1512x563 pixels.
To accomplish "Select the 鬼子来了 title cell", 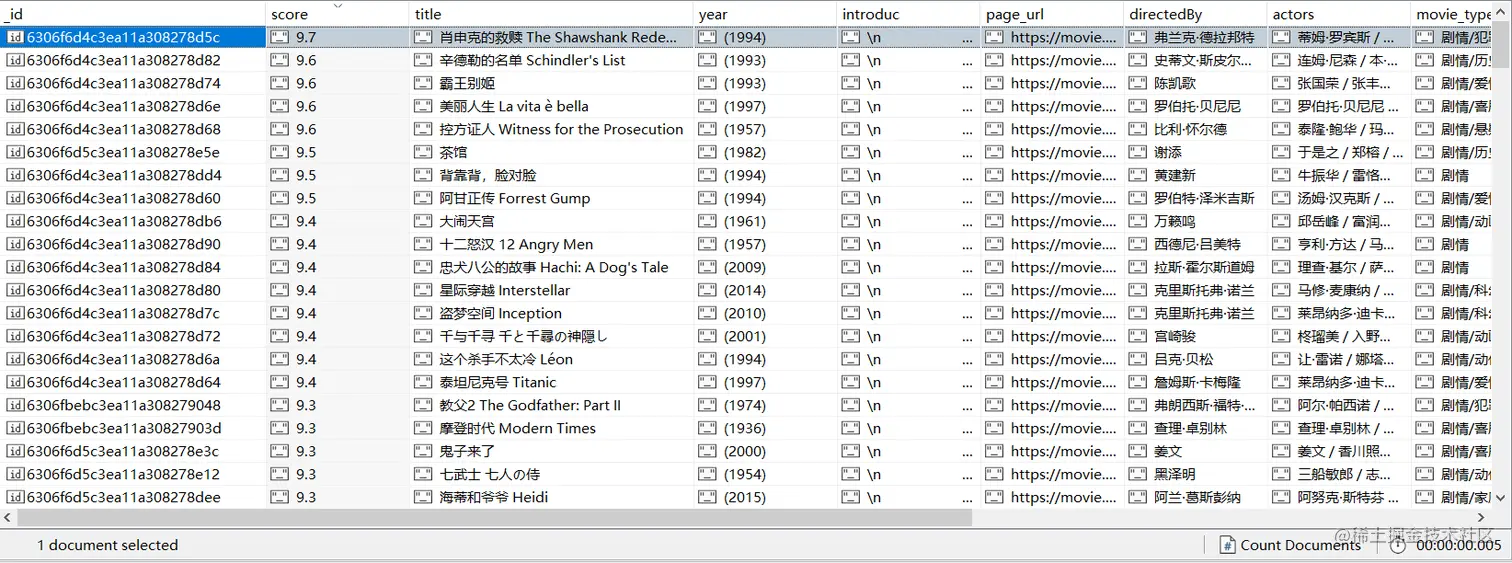I will [551, 451].
